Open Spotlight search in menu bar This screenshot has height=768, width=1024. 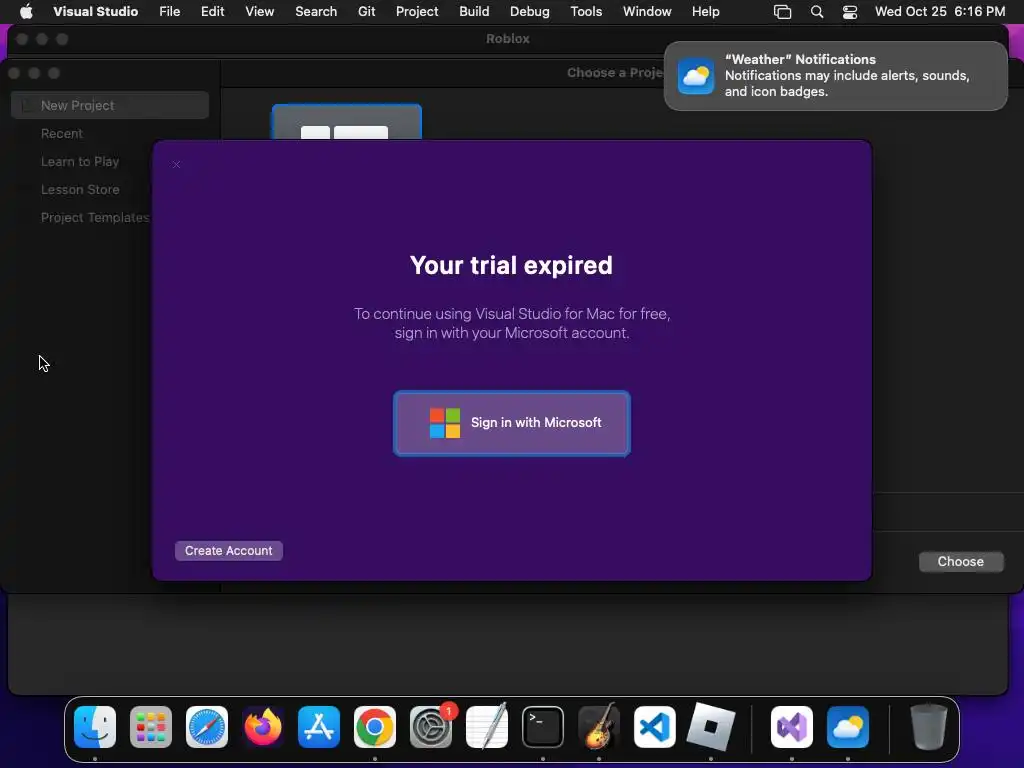(816, 12)
